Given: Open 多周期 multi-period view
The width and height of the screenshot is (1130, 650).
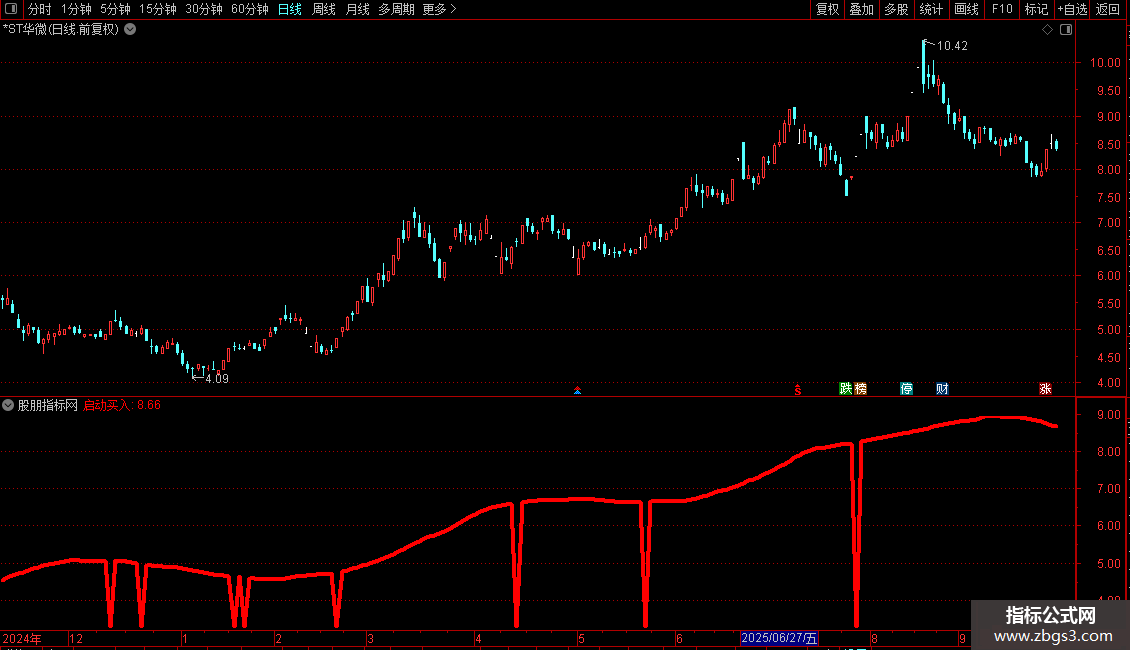Looking at the screenshot, I should coord(396,9).
